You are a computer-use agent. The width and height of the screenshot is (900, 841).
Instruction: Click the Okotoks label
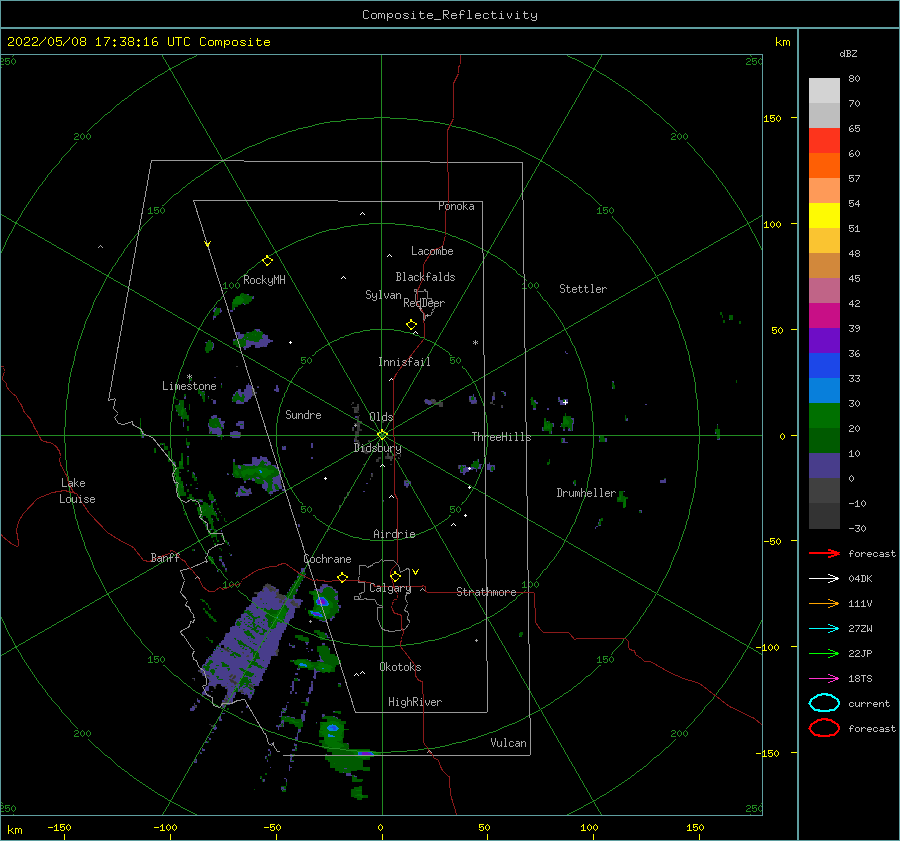400,667
